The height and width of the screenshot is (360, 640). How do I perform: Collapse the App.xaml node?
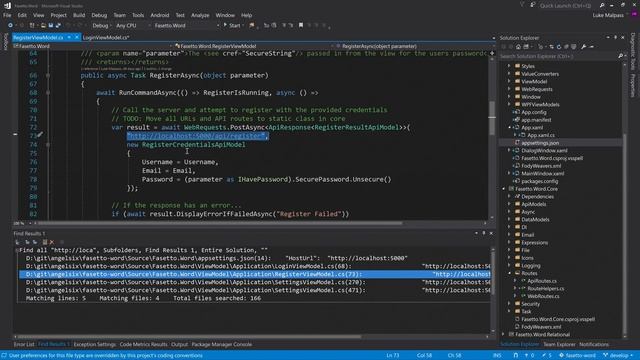click(x=509, y=127)
